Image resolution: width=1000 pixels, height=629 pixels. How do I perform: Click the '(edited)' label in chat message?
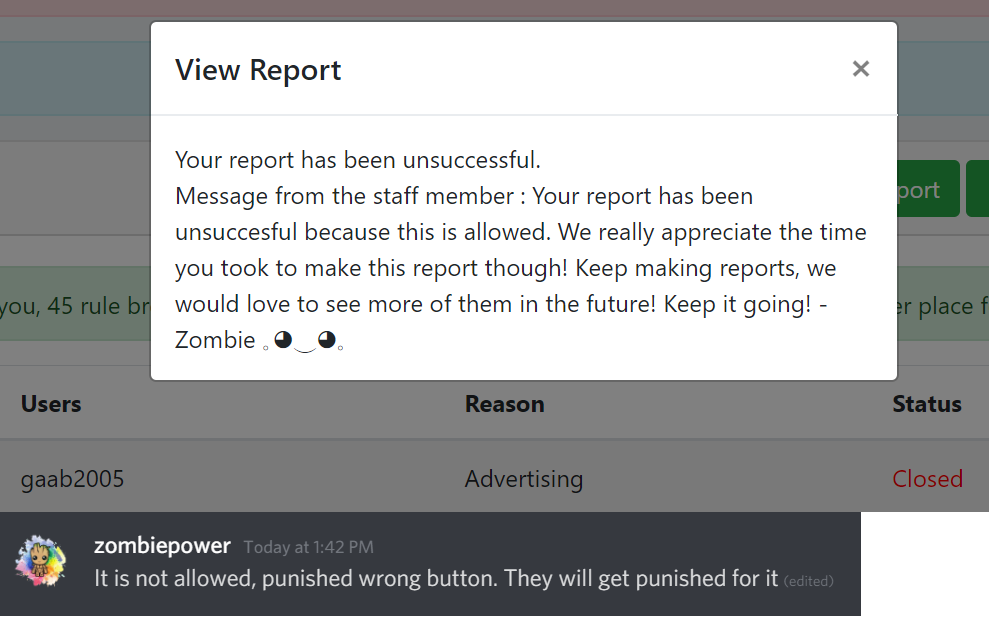pos(809,581)
